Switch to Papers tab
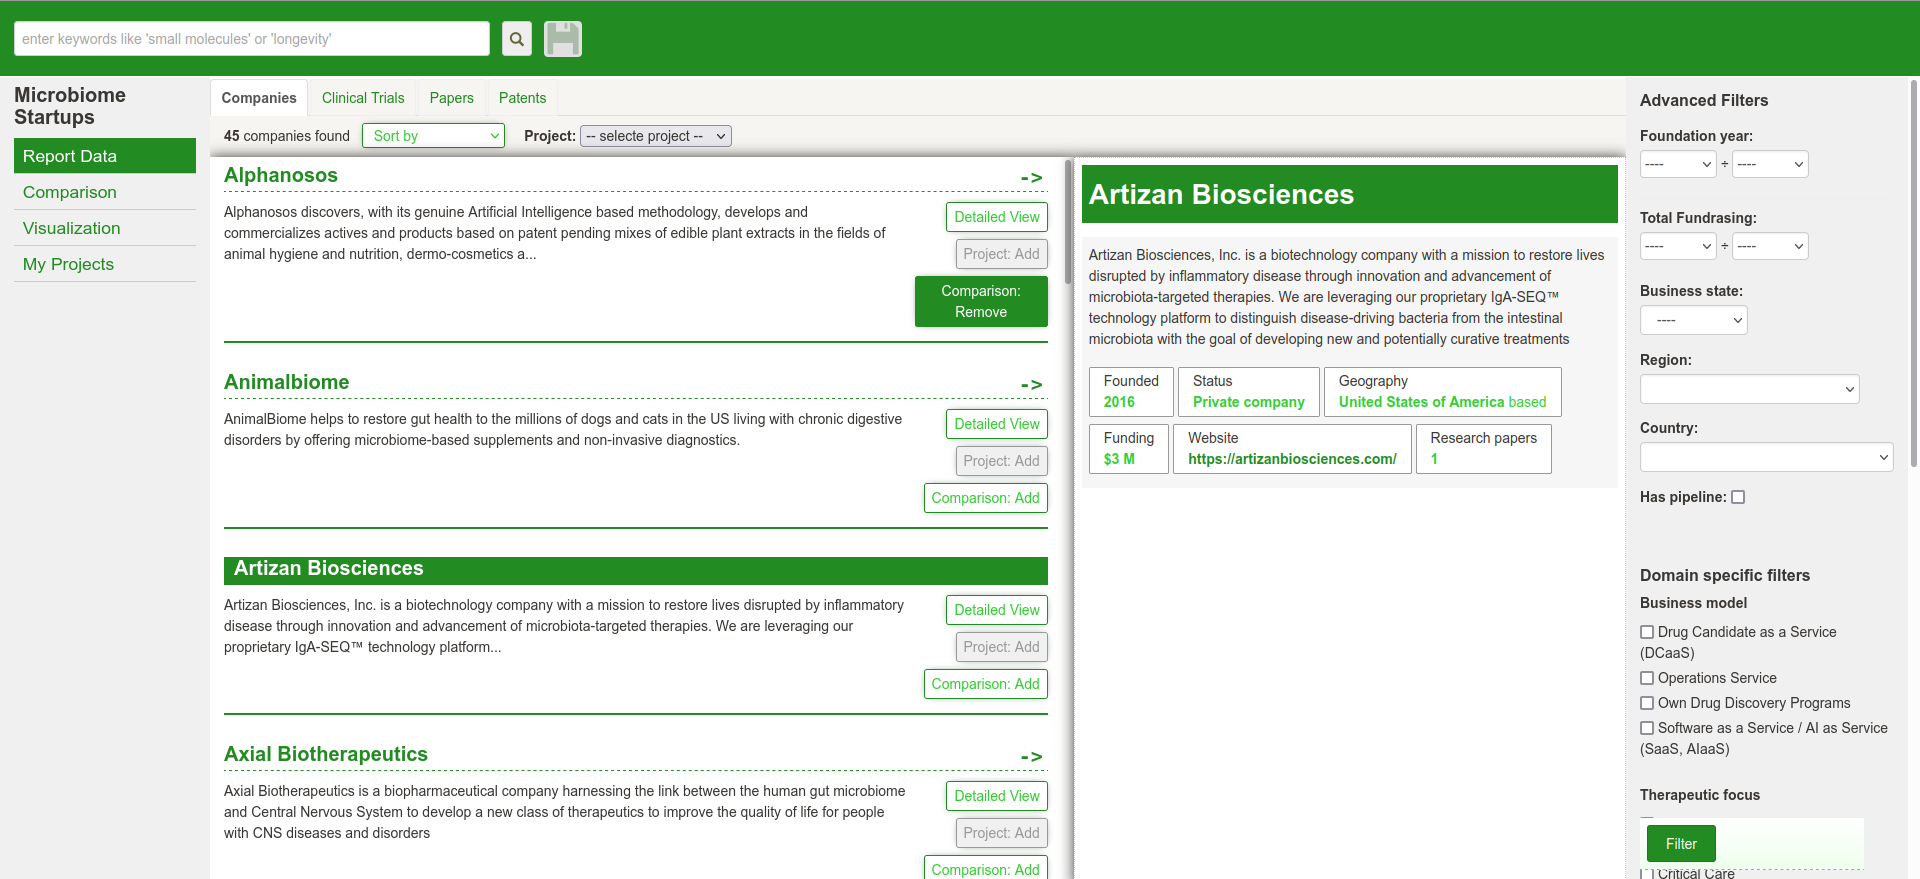Screen dimensions: 1920x879 click(x=452, y=98)
